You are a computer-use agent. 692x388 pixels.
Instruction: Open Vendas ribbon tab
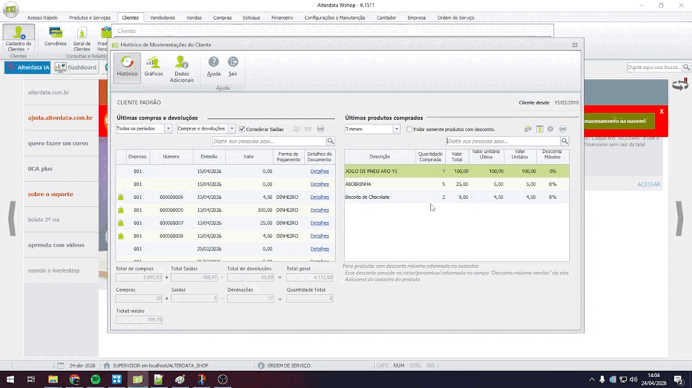(194, 18)
